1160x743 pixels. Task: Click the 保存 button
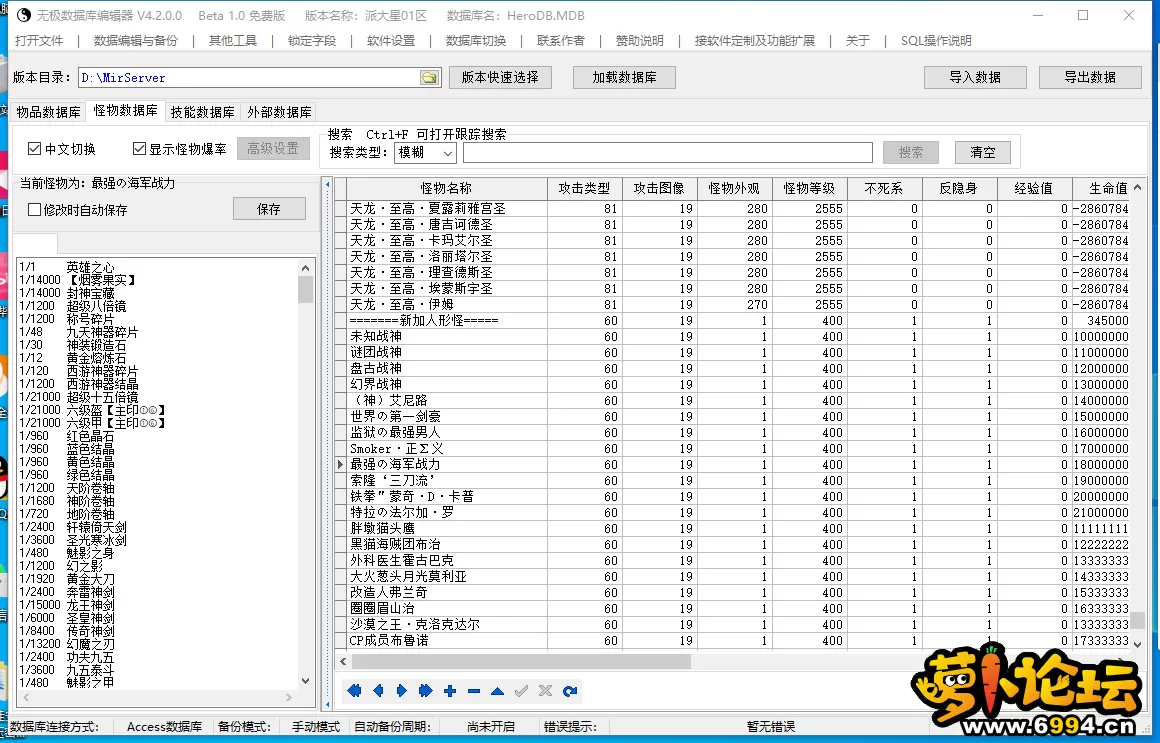point(269,209)
